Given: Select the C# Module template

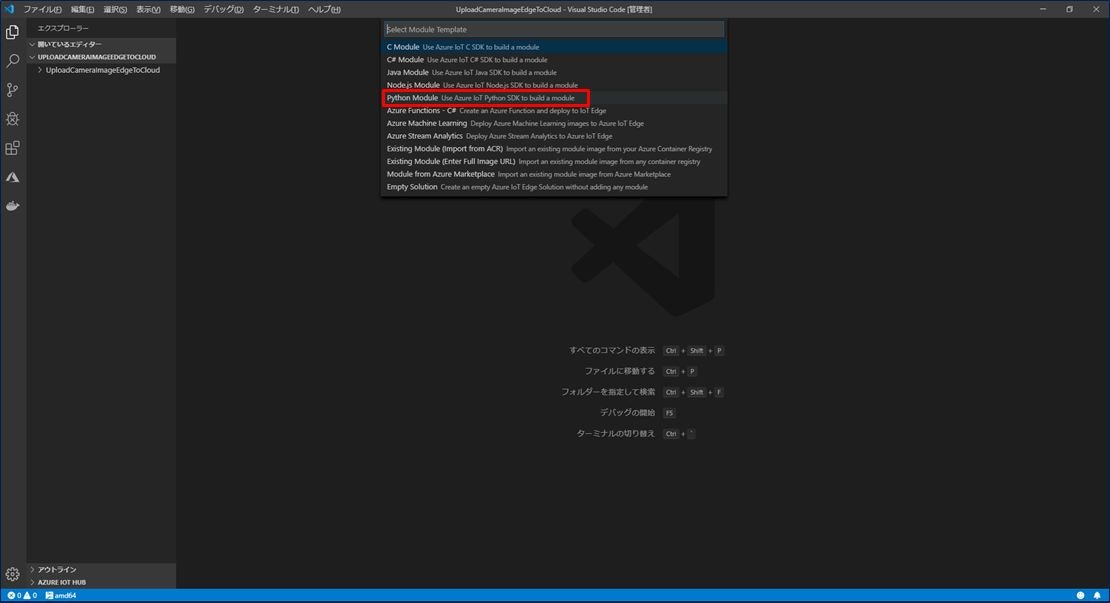Looking at the screenshot, I should click(x=405, y=59).
